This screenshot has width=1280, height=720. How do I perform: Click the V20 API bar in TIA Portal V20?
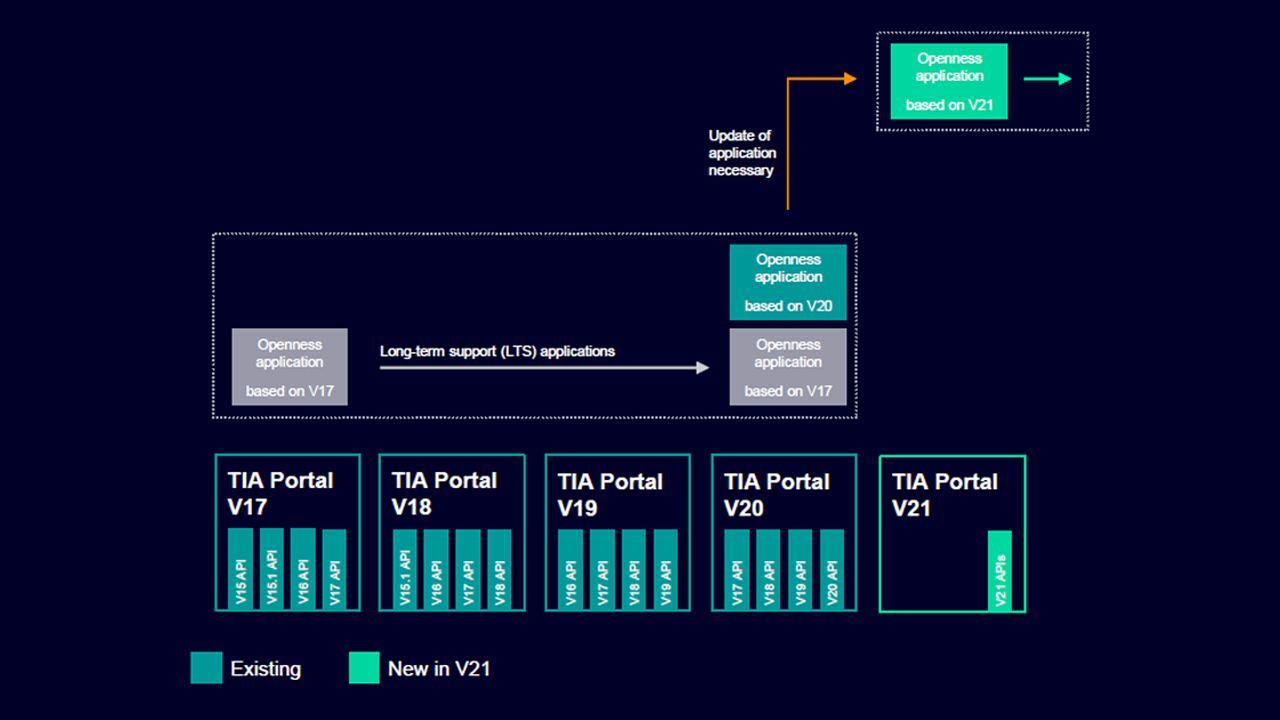point(832,570)
